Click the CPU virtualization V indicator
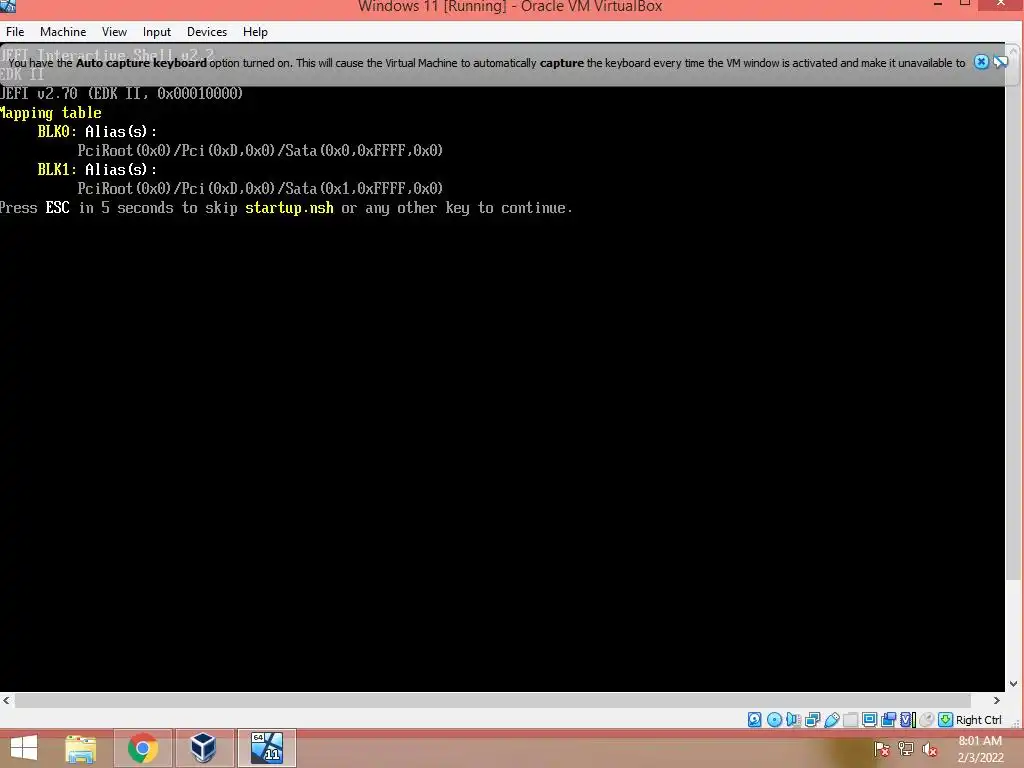The height and width of the screenshot is (768, 1024). (908, 720)
